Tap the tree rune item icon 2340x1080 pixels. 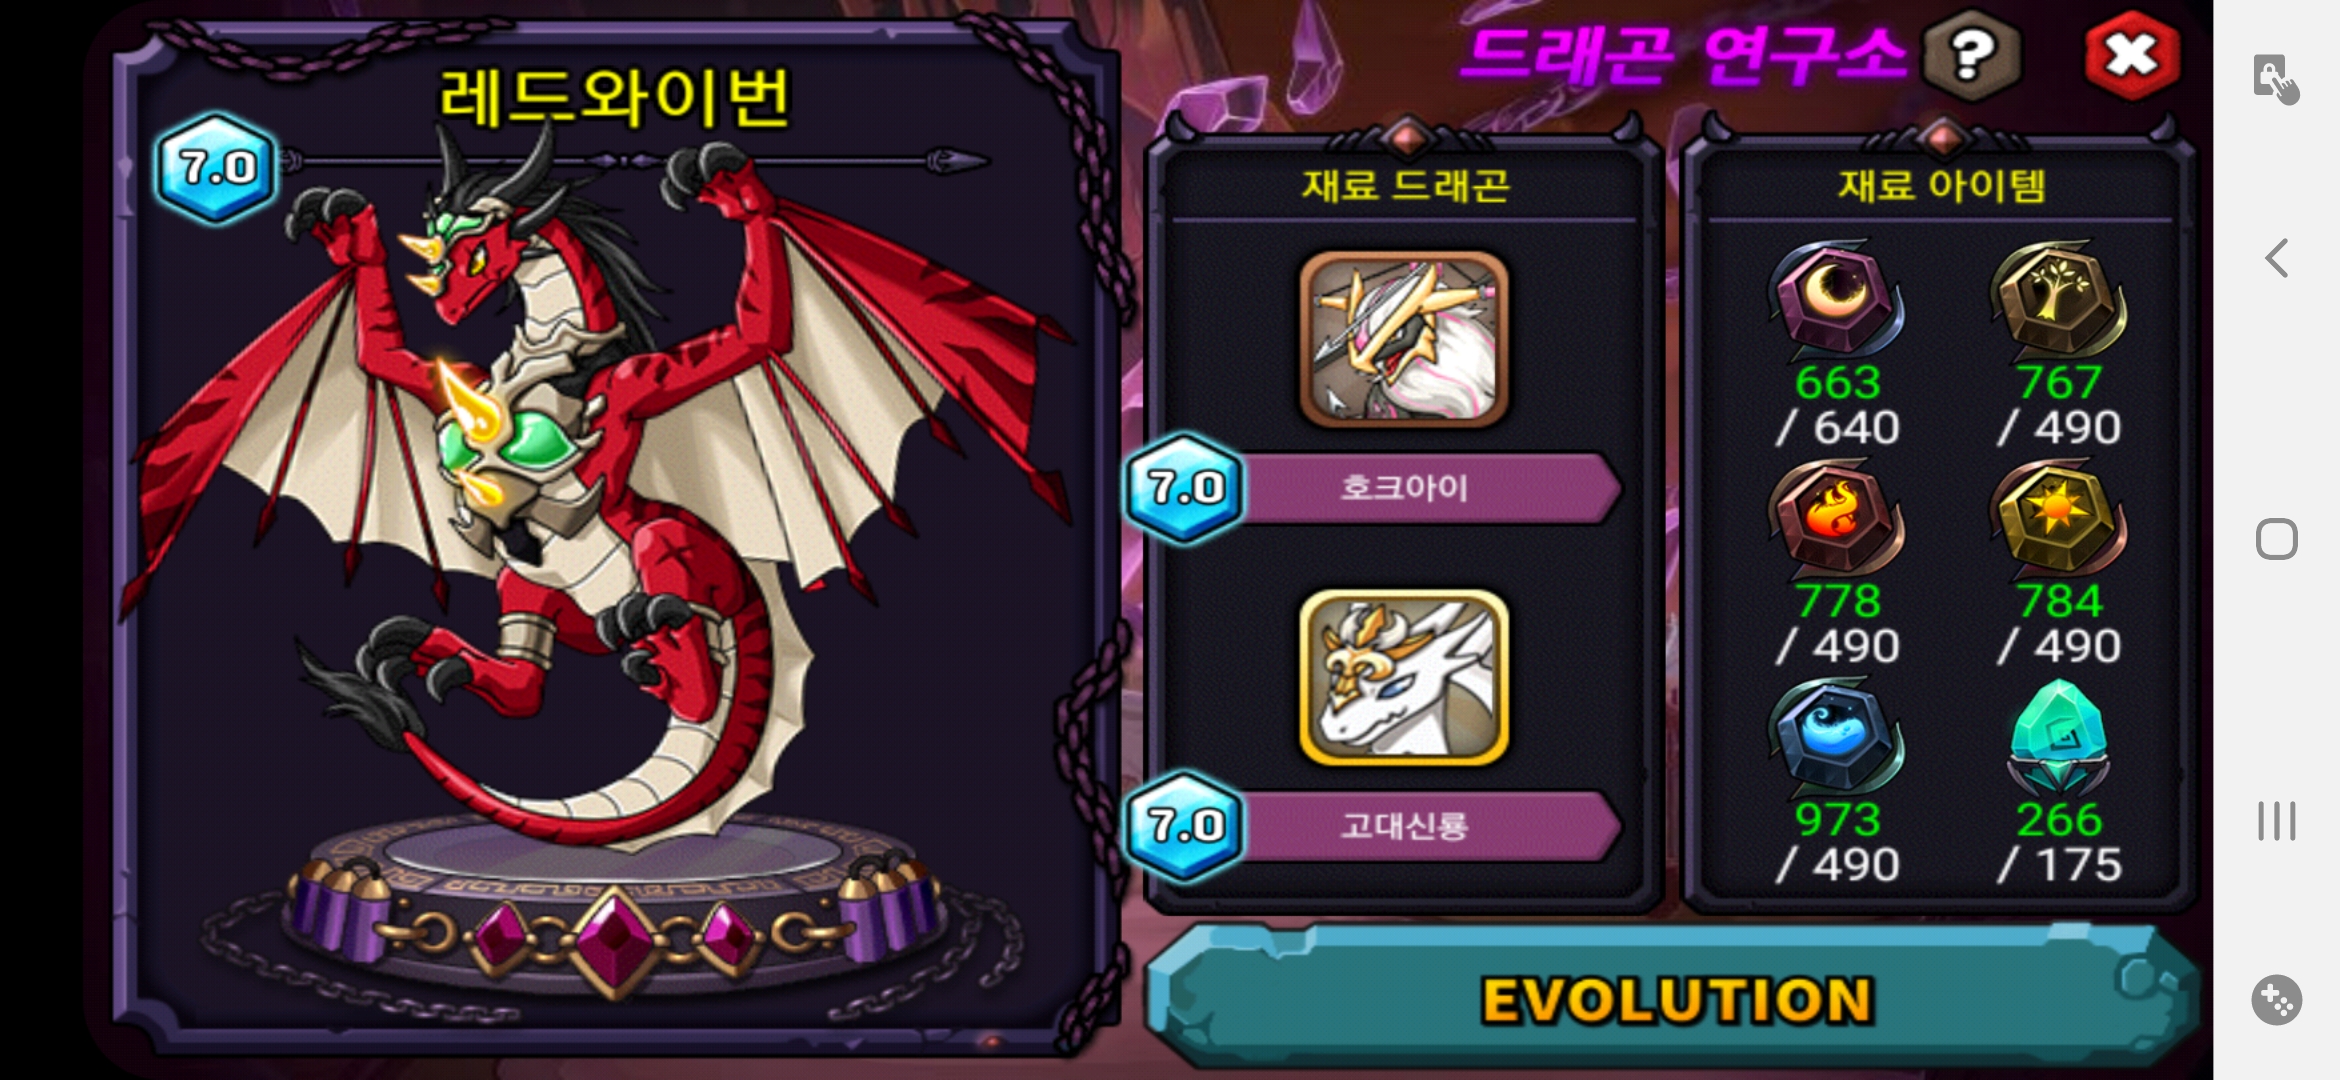click(2058, 299)
